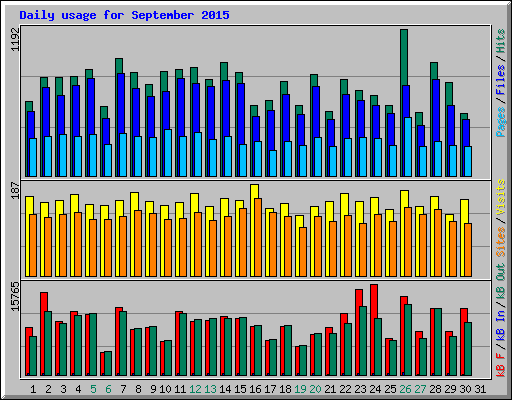Click day label 24 on the x-axis
Image resolution: width=512 pixels, height=400 pixels.
pyautogui.click(x=375, y=389)
